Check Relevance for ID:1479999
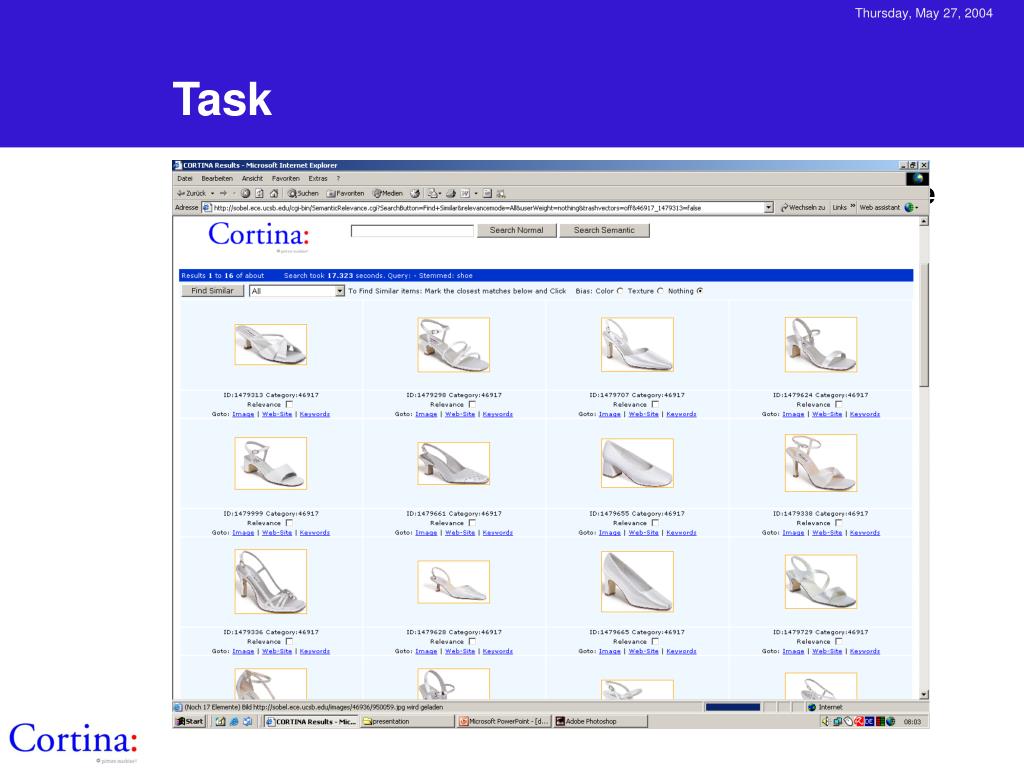The height and width of the screenshot is (768, 1024). coord(289,523)
